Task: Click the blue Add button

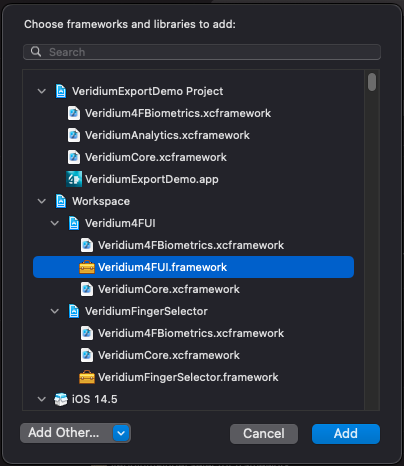Action: [x=346, y=434]
